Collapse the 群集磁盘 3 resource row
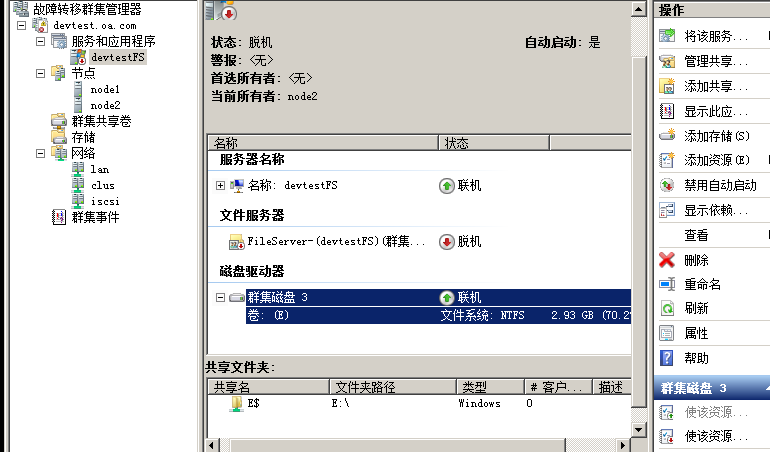The height and width of the screenshot is (452, 770). point(220,297)
